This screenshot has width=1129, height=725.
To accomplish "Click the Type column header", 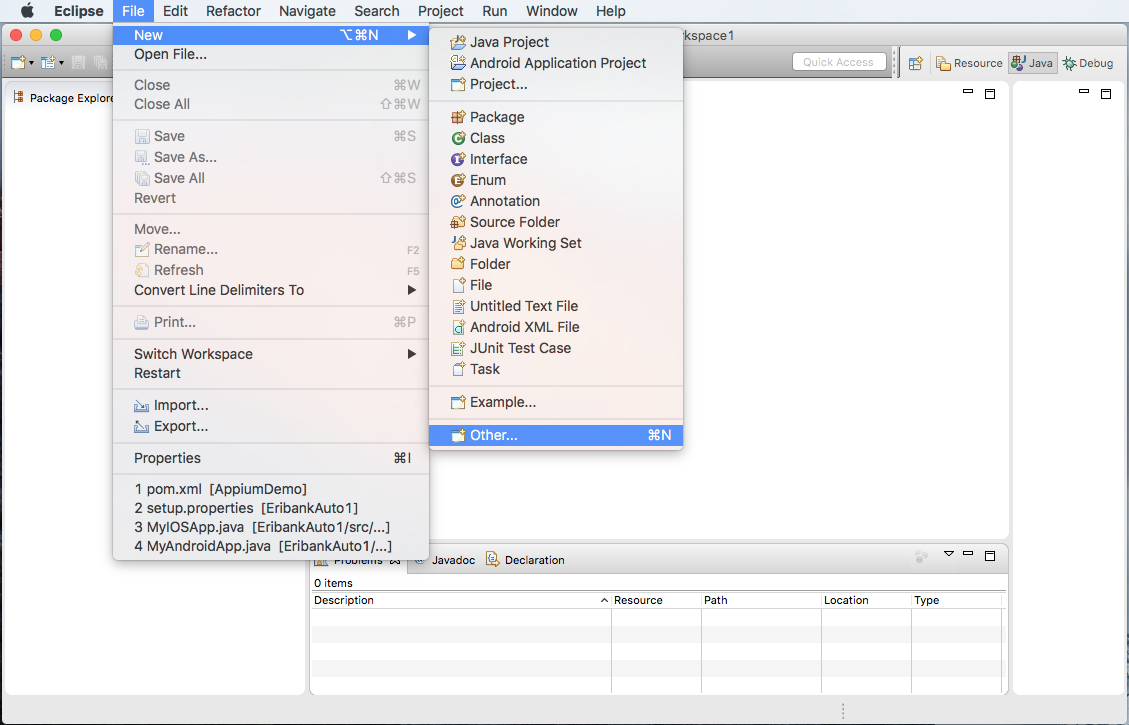I will [x=958, y=600].
